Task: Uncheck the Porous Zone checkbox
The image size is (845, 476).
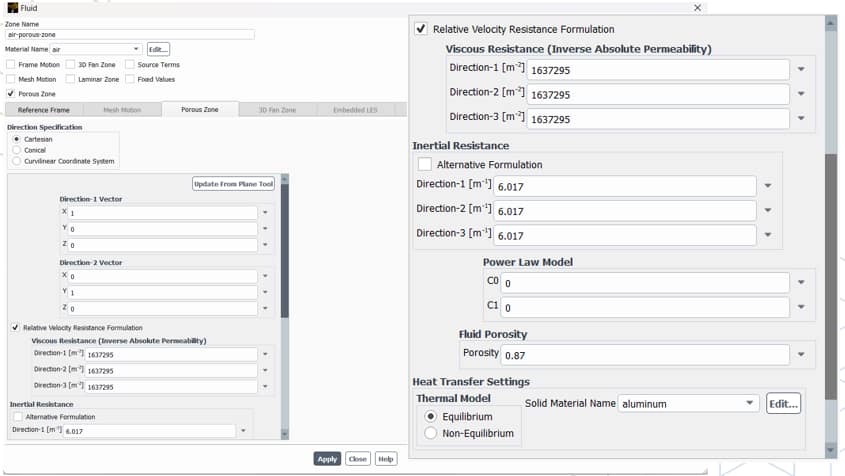Action: point(11,93)
